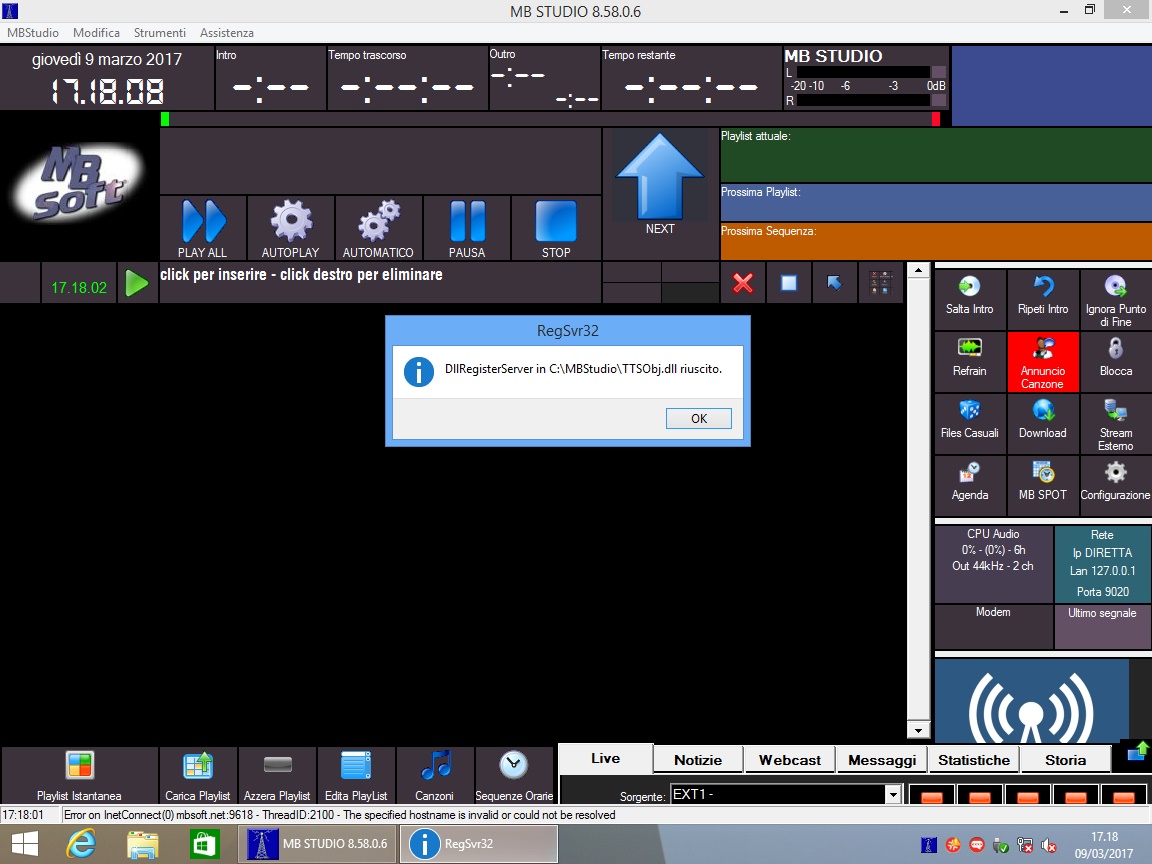The width and height of the screenshot is (1152, 864).
Task: Toggle the Salta Intro option
Action: (969, 299)
